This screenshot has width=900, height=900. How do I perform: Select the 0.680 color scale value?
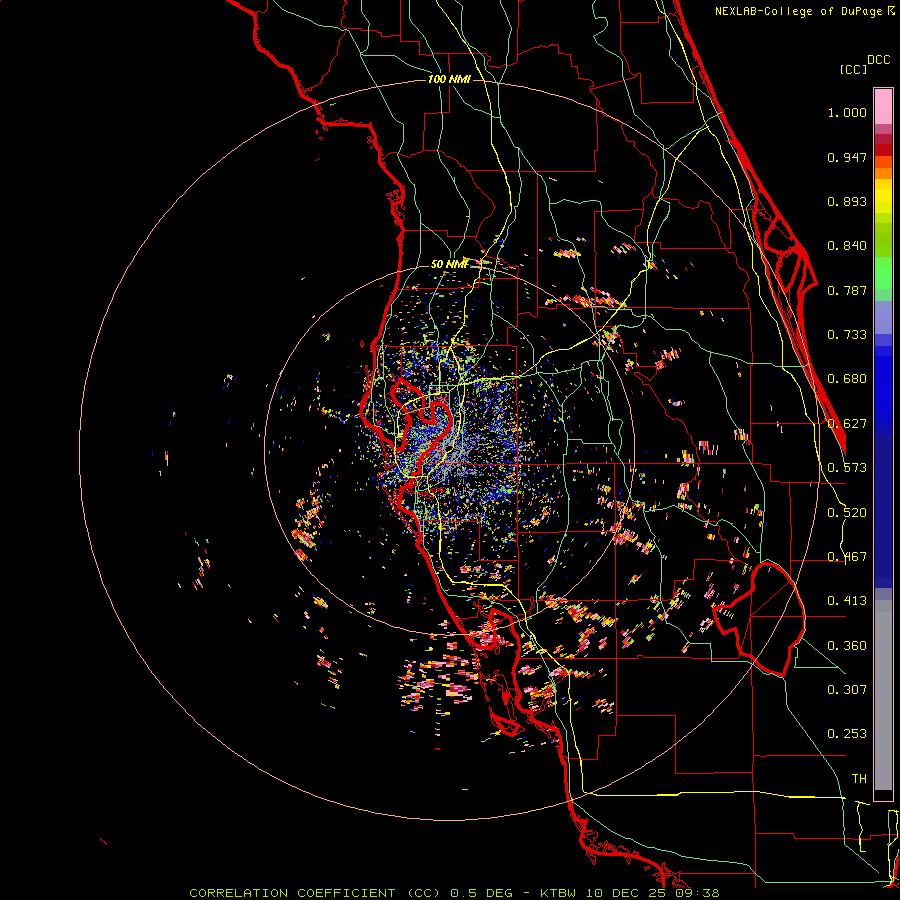tap(847, 379)
